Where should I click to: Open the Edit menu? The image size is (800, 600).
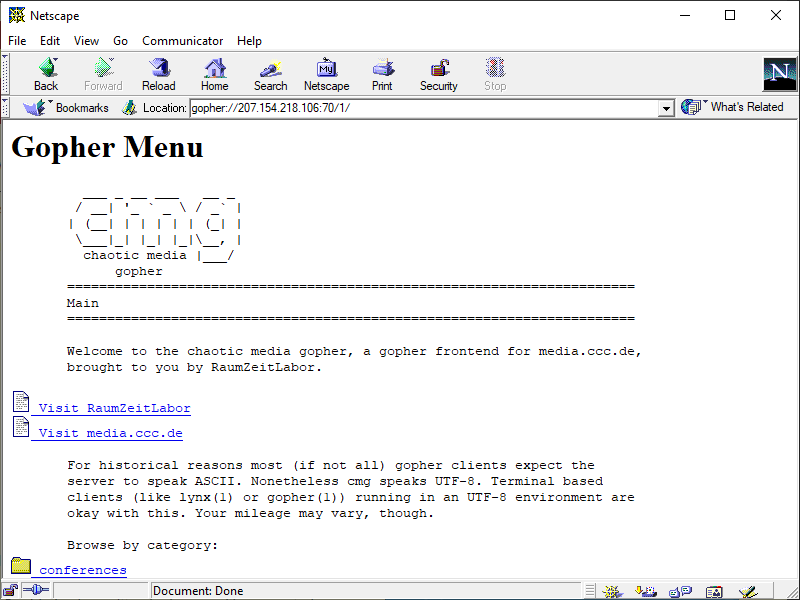pos(50,41)
